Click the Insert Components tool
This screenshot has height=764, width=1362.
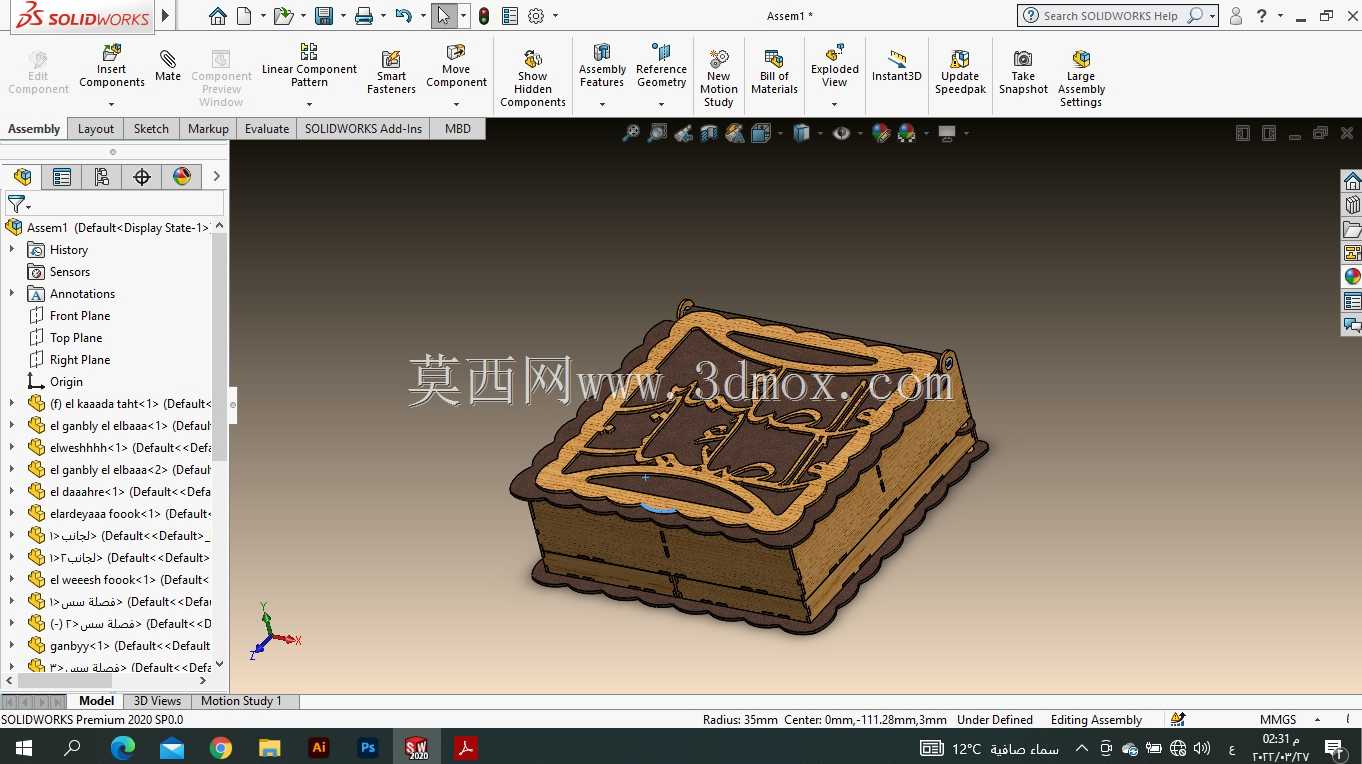tap(112, 65)
